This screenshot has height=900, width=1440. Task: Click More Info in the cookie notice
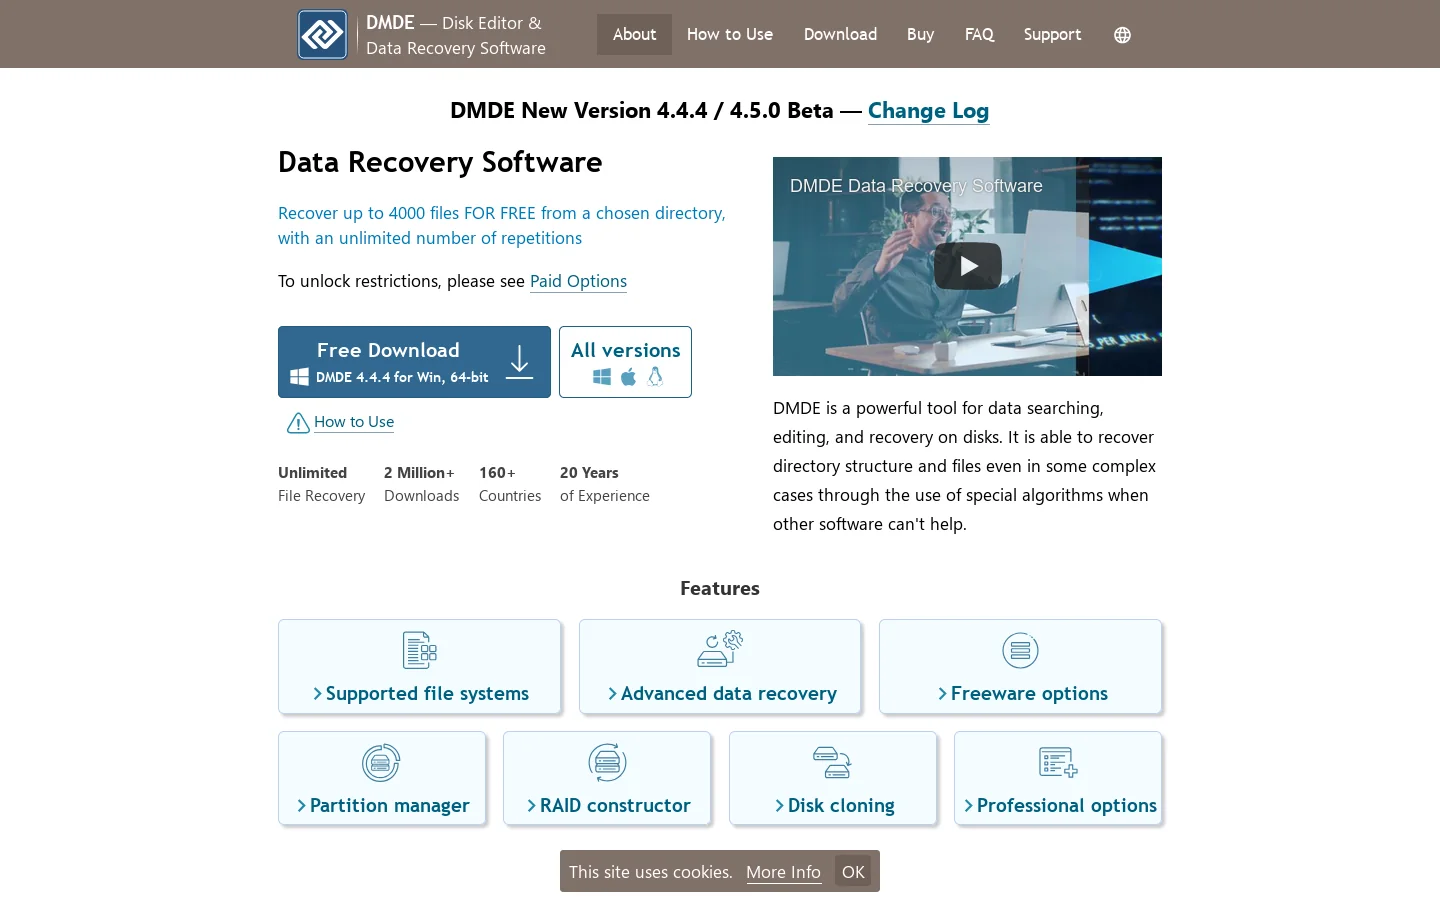tap(783, 872)
